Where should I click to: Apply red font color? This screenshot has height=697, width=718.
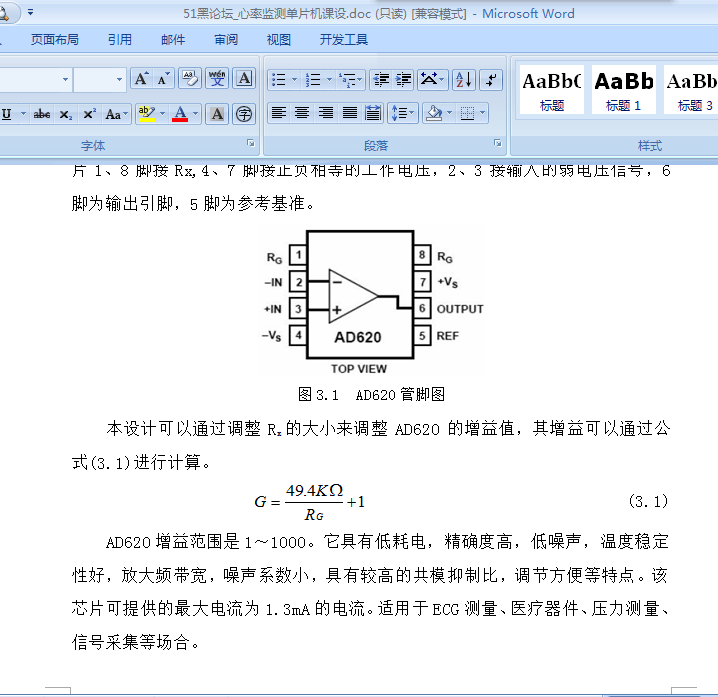(x=180, y=114)
